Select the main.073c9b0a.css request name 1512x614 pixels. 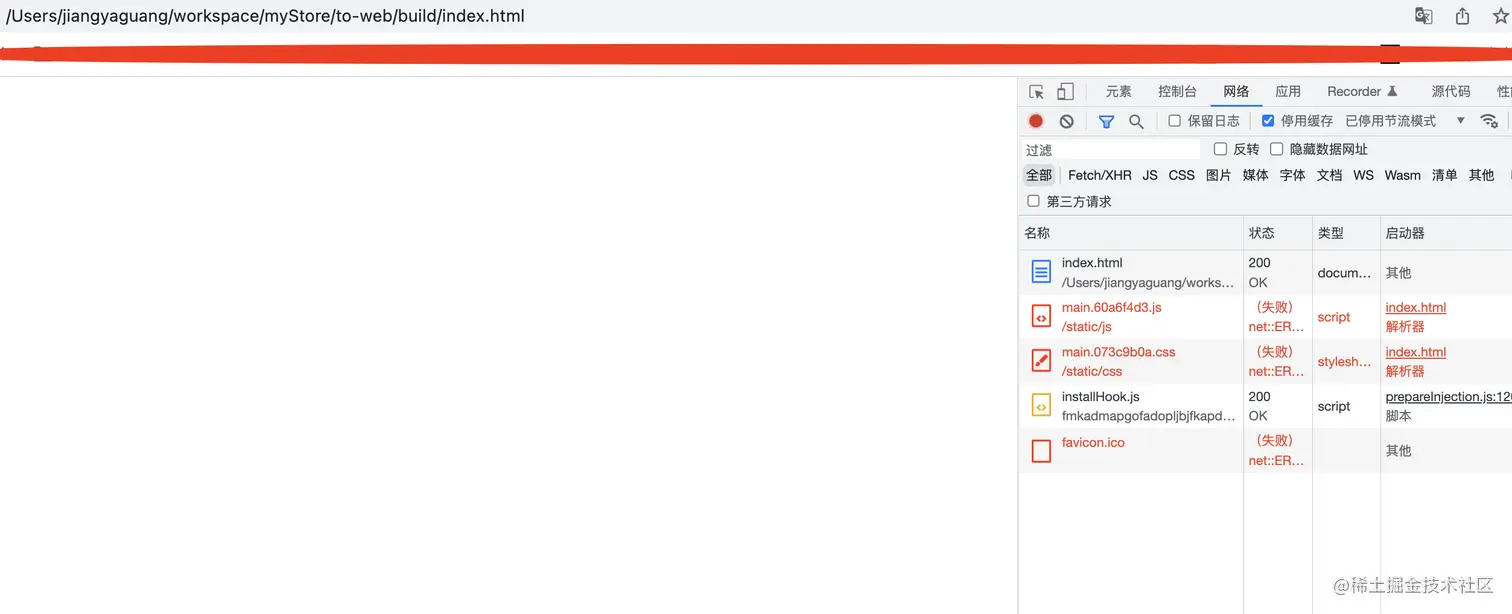coord(1119,352)
